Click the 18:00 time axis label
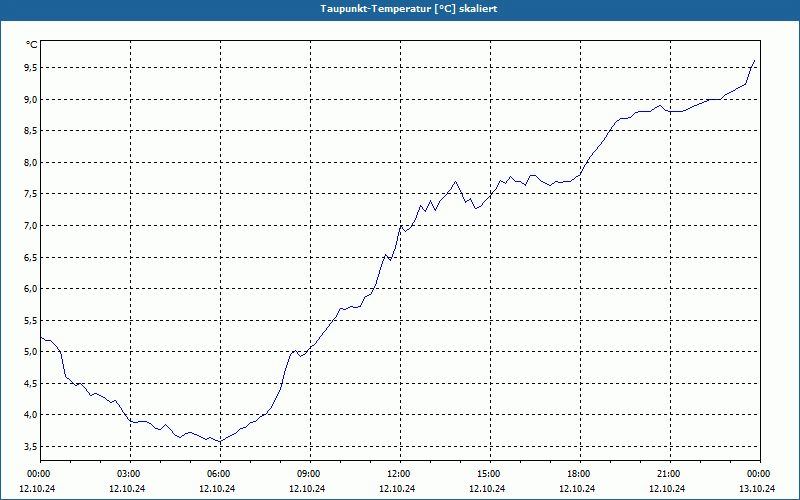The height and width of the screenshot is (500, 800). [x=578, y=474]
